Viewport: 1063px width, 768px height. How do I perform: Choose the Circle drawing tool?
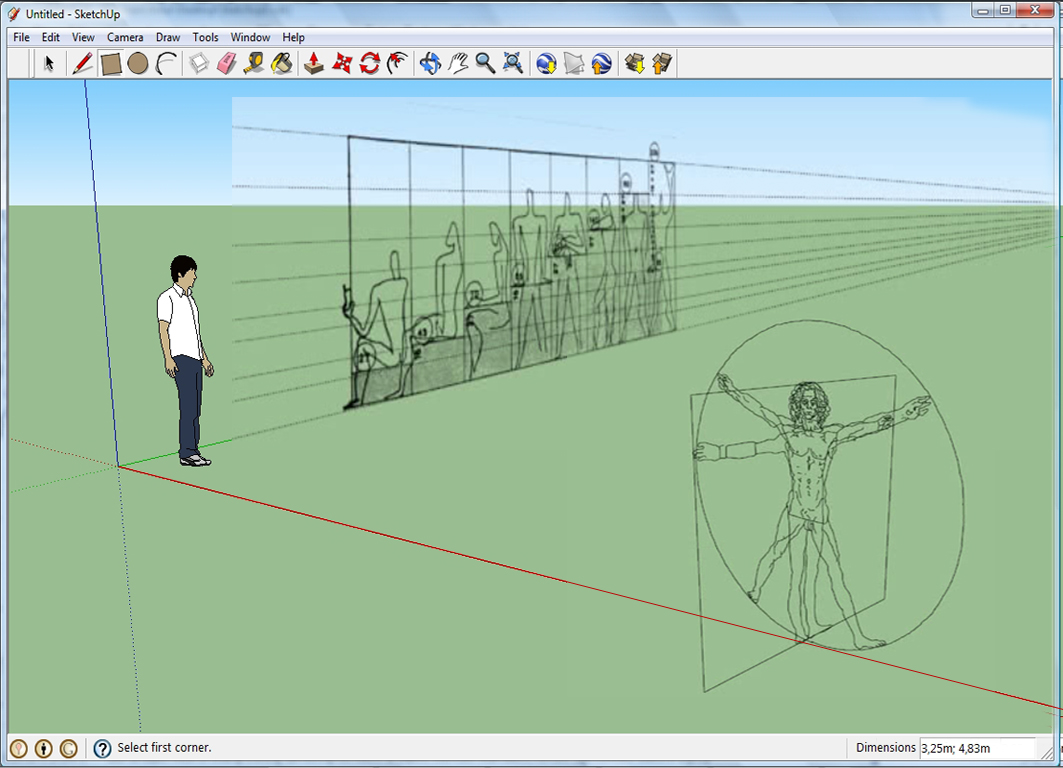(x=138, y=64)
